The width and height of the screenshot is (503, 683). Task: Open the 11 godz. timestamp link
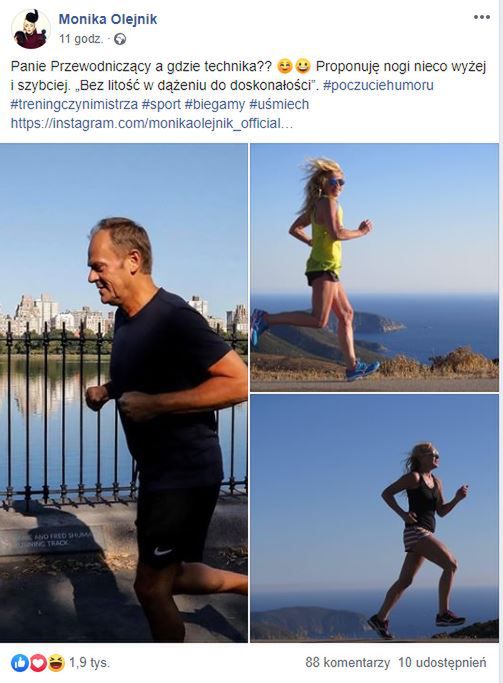pos(81,39)
